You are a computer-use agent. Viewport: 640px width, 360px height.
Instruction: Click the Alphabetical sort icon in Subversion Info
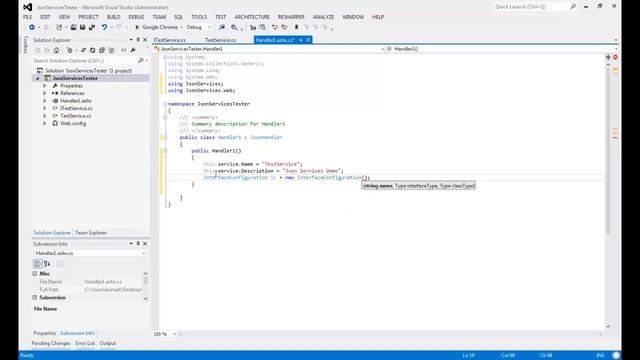(x=47, y=264)
